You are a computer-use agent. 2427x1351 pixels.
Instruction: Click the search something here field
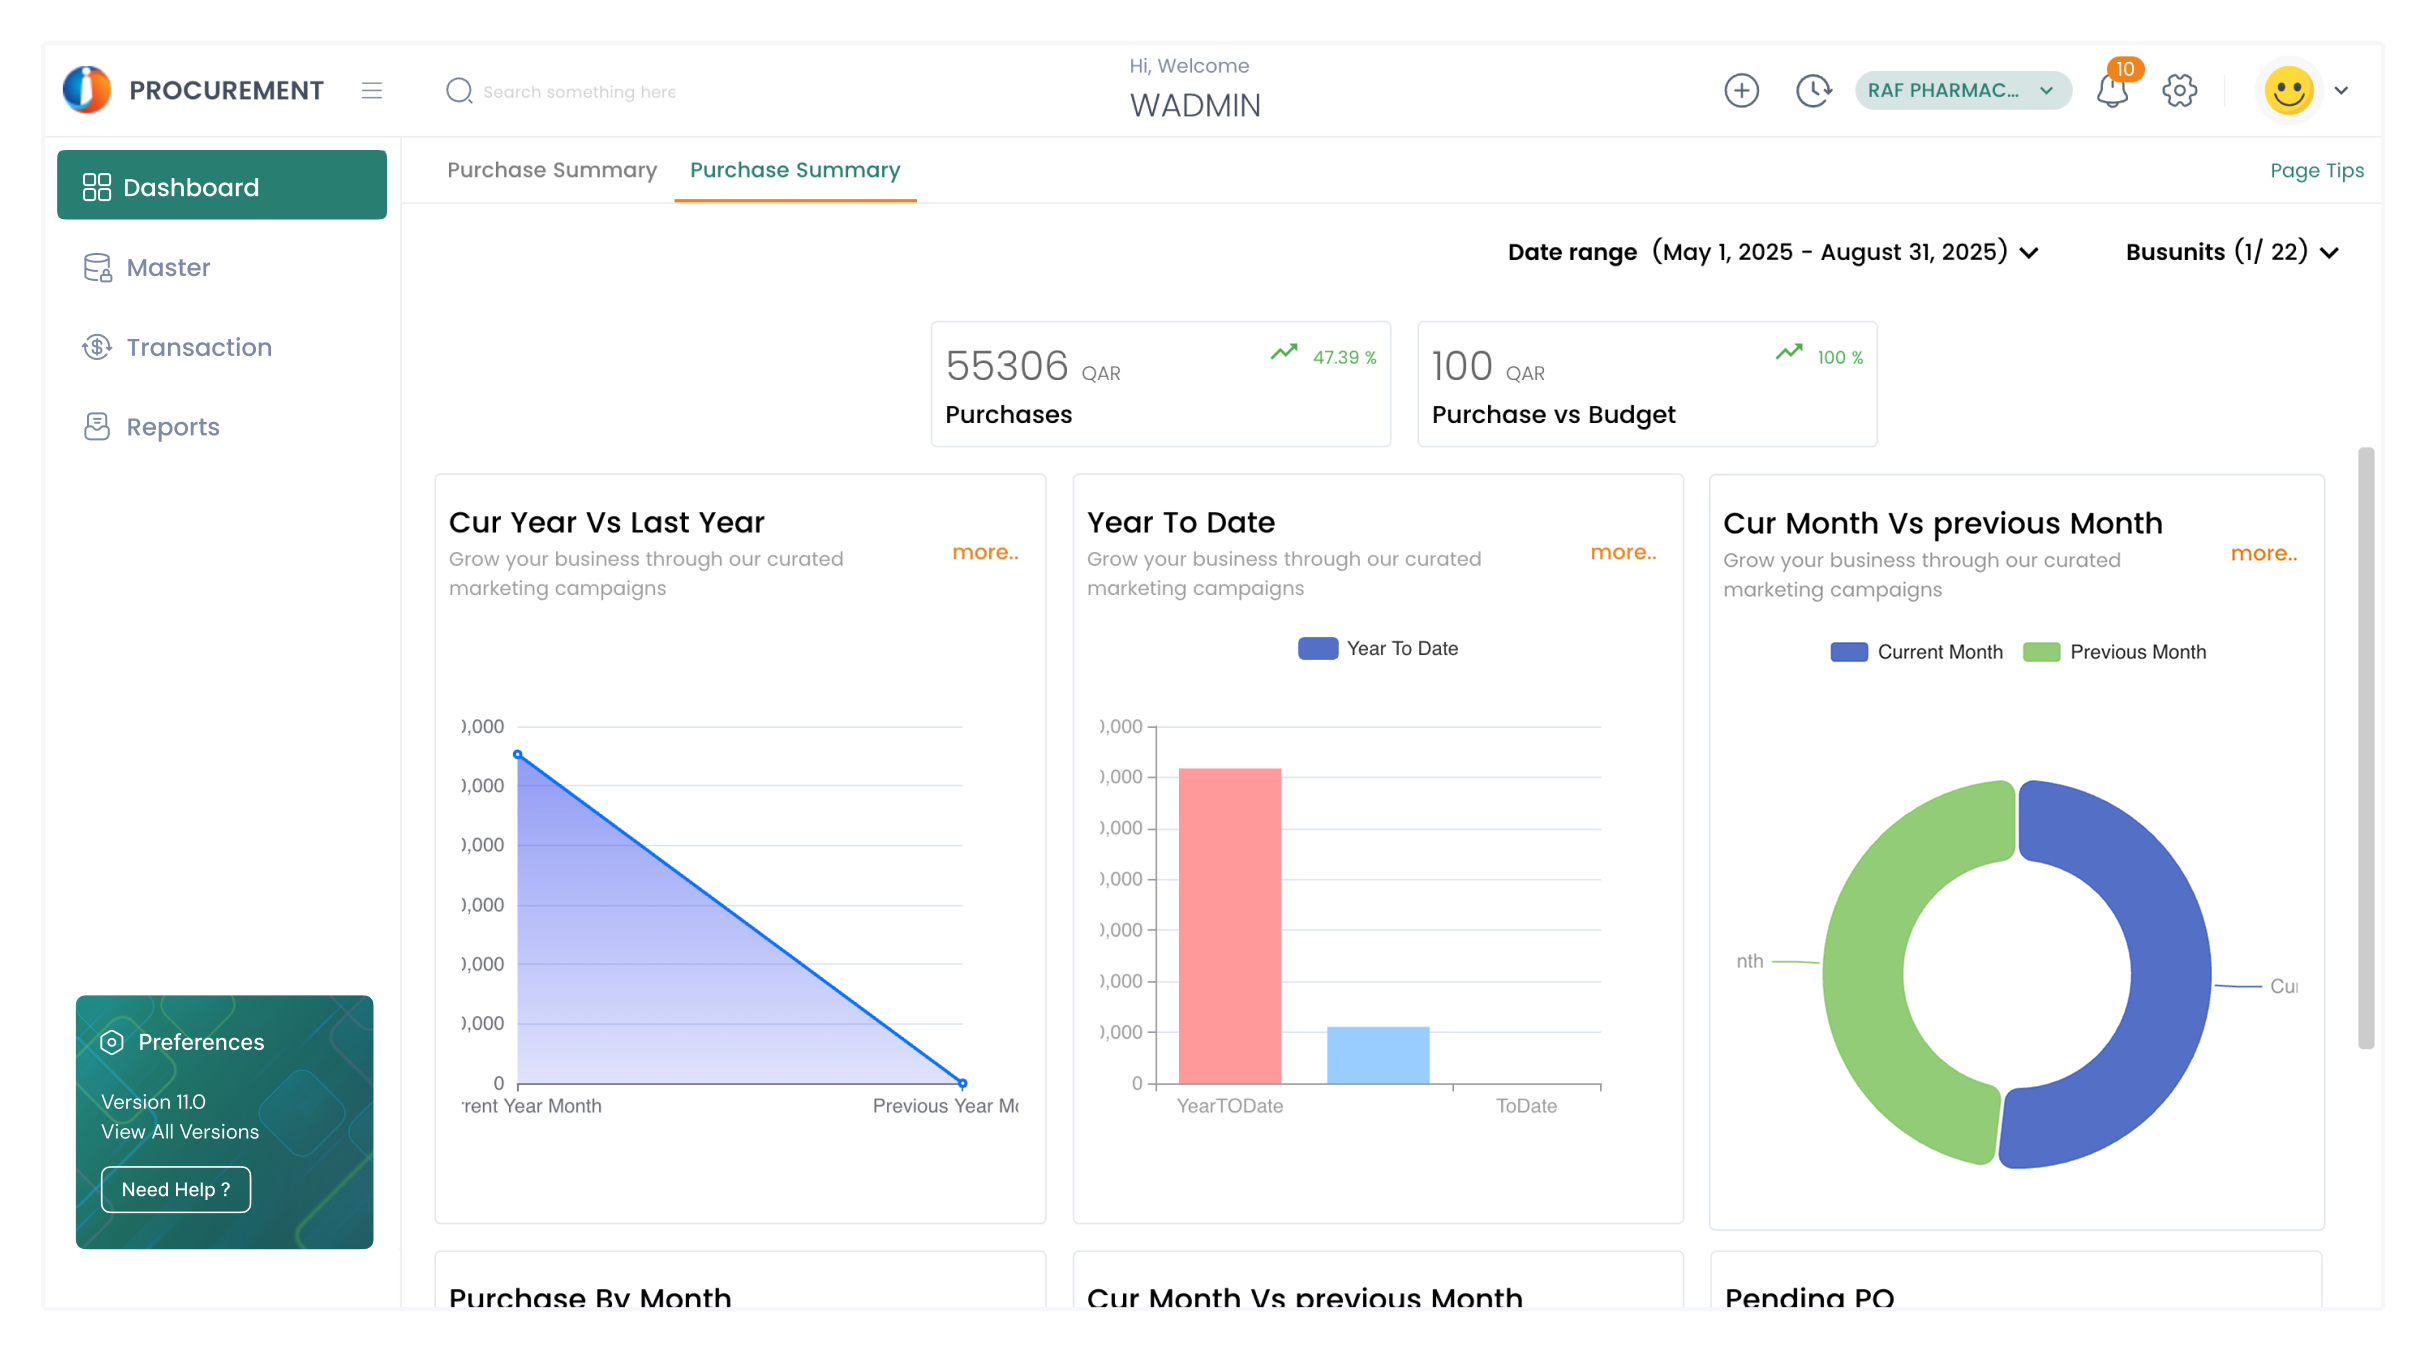pos(580,91)
